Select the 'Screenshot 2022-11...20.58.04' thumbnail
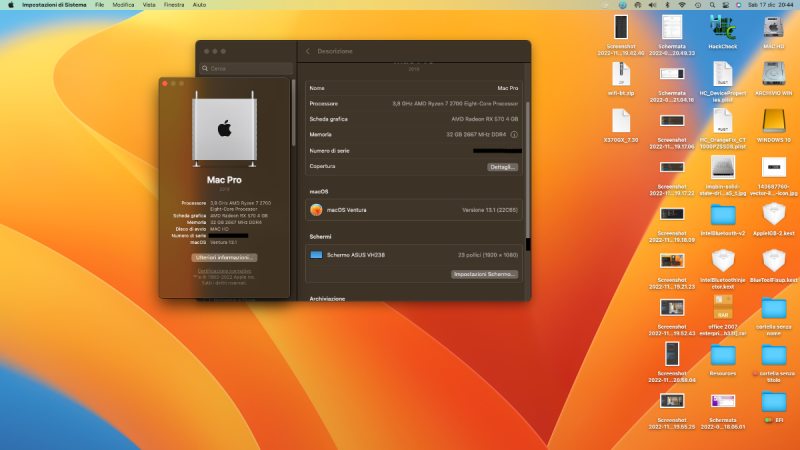The width and height of the screenshot is (800, 450). coord(672,354)
